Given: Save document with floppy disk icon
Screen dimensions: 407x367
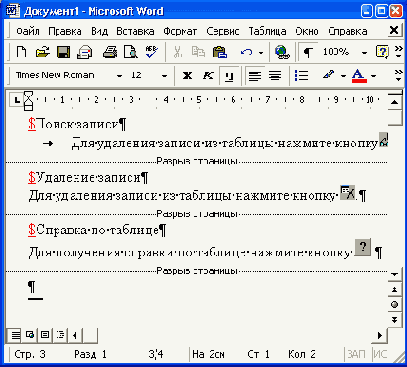Looking at the screenshot, I should (x=63, y=52).
